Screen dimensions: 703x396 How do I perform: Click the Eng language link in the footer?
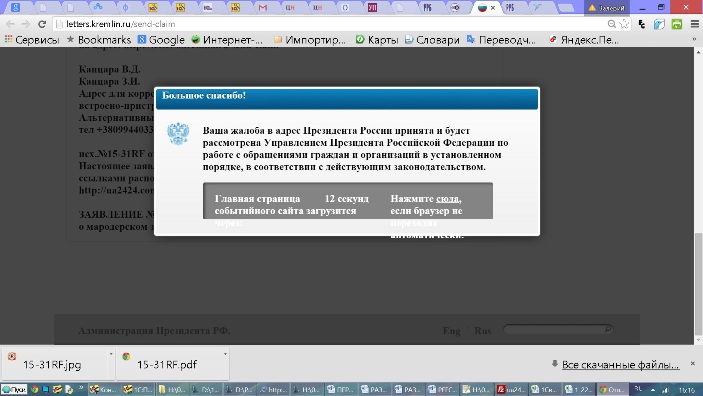click(451, 331)
